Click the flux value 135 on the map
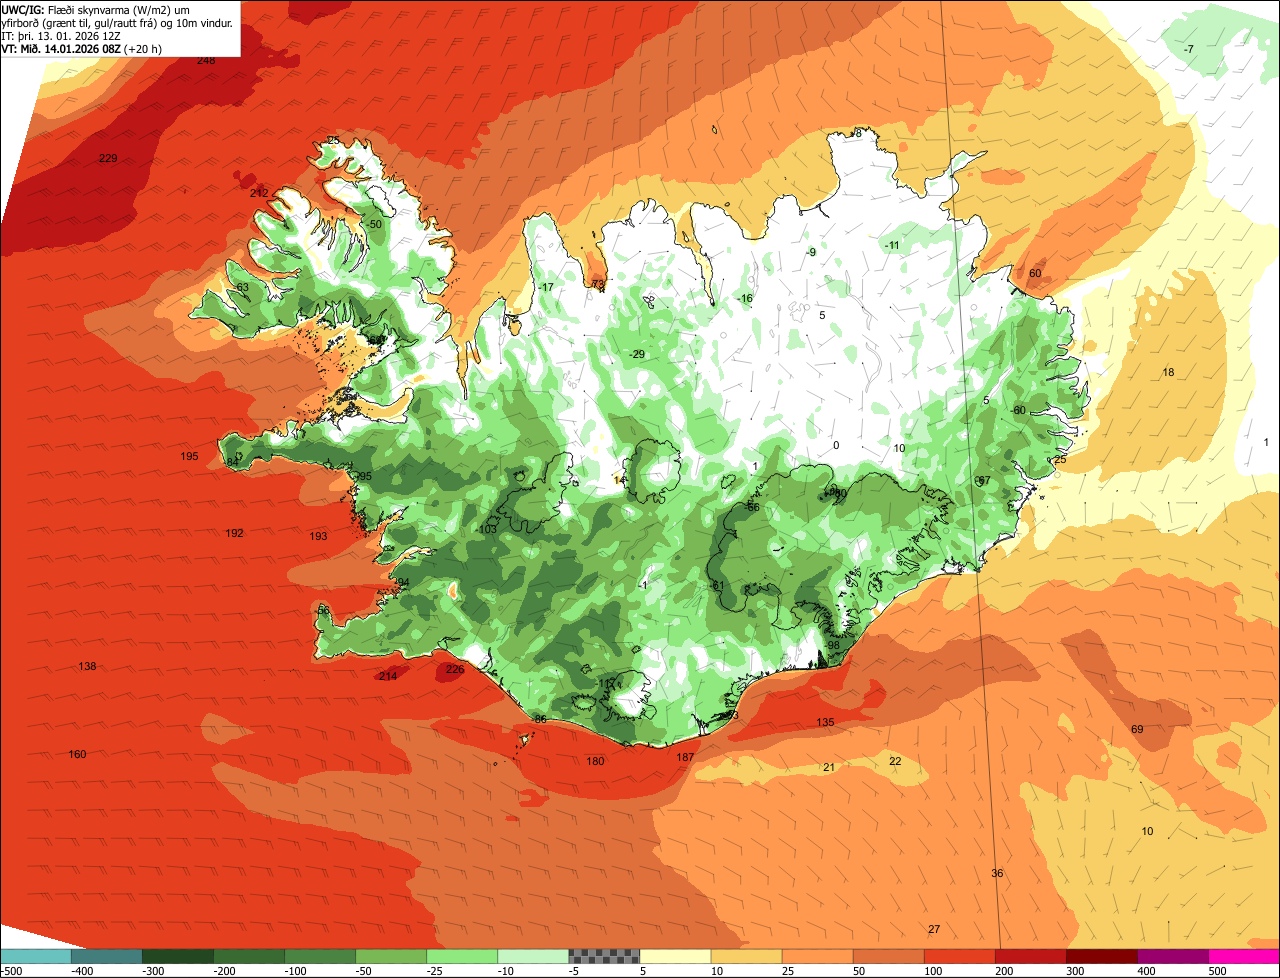 (x=825, y=722)
